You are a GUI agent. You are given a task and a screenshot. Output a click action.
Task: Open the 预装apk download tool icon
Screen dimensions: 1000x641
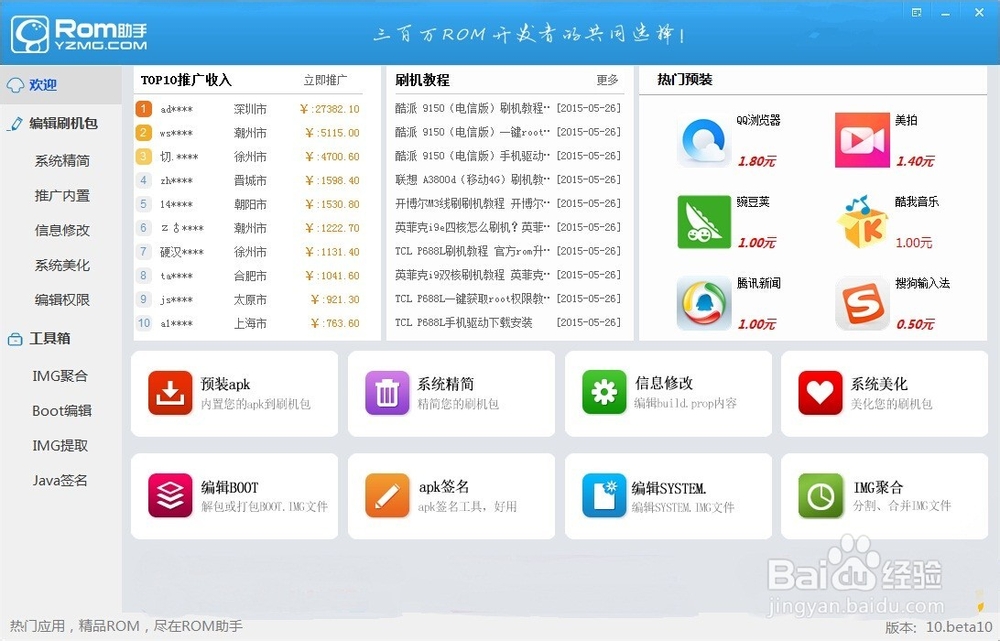click(x=170, y=392)
